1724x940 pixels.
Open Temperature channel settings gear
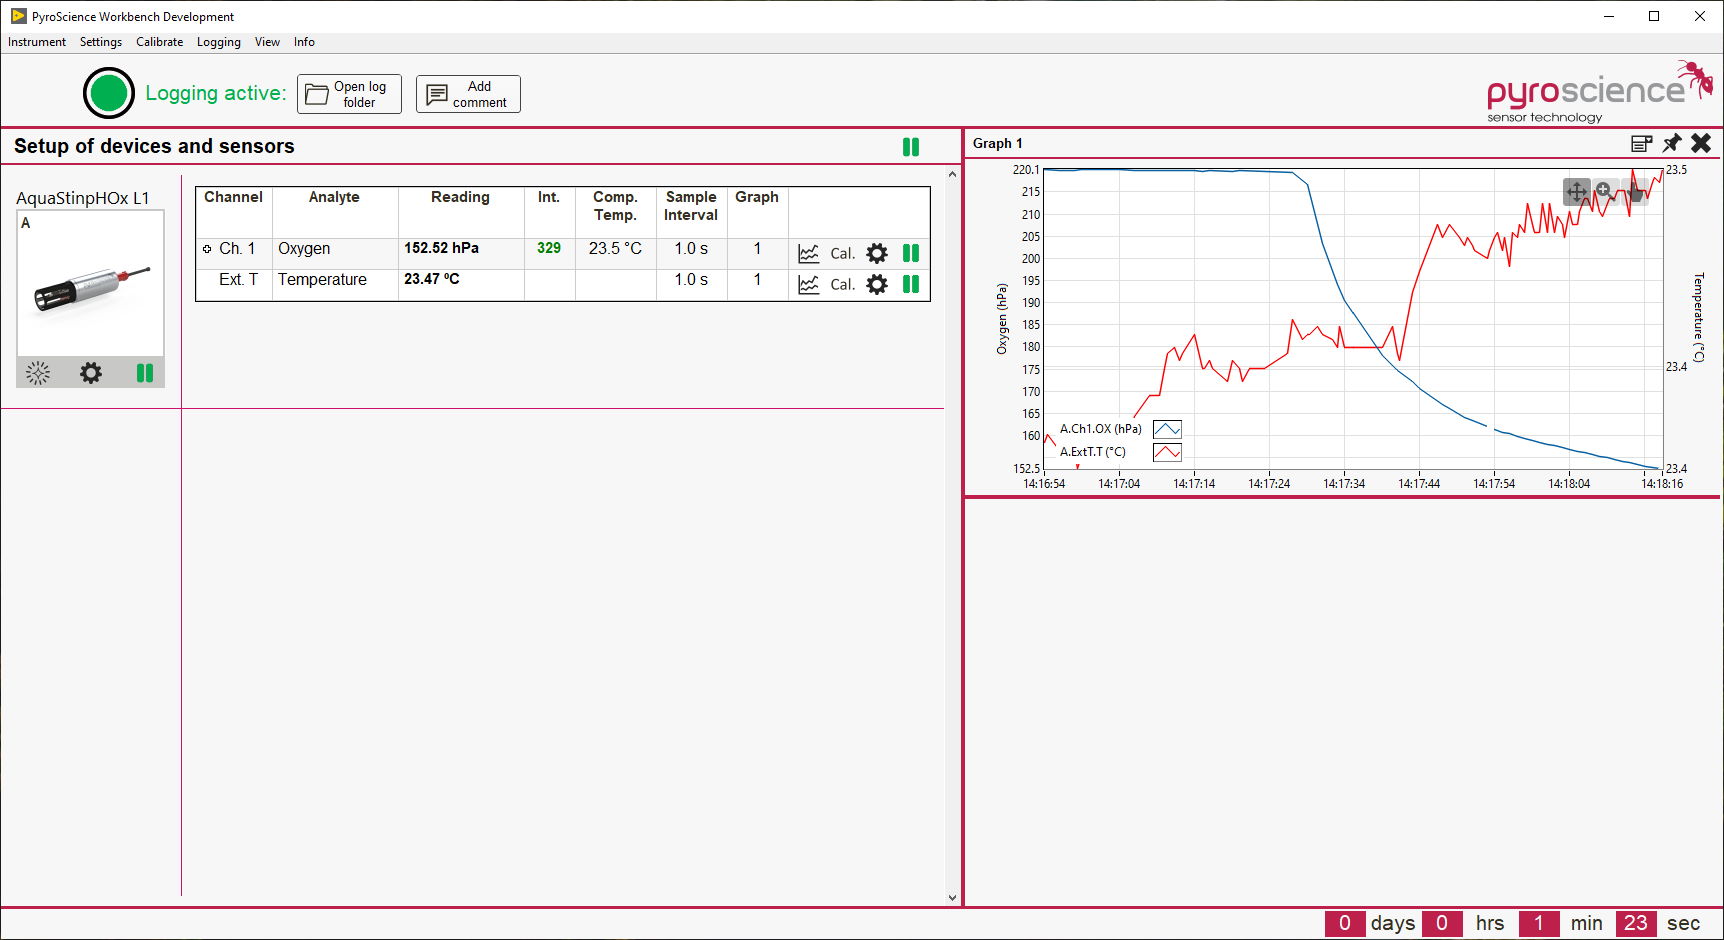click(877, 284)
